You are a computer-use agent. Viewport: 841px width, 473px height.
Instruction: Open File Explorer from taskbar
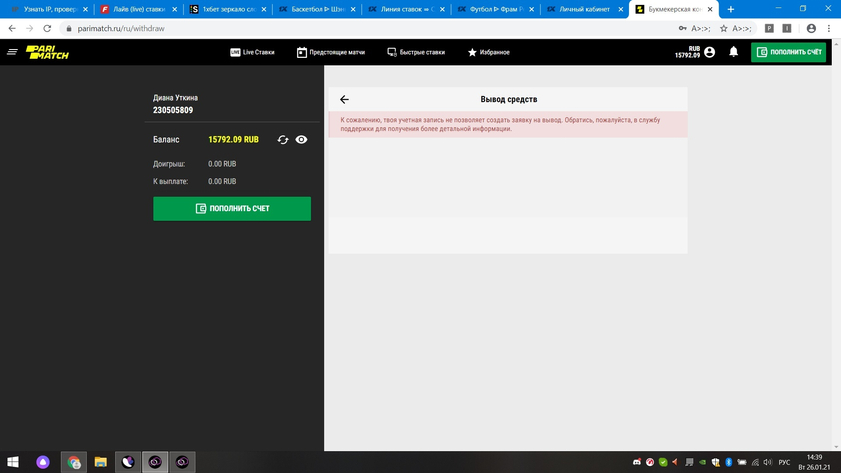[x=100, y=462]
